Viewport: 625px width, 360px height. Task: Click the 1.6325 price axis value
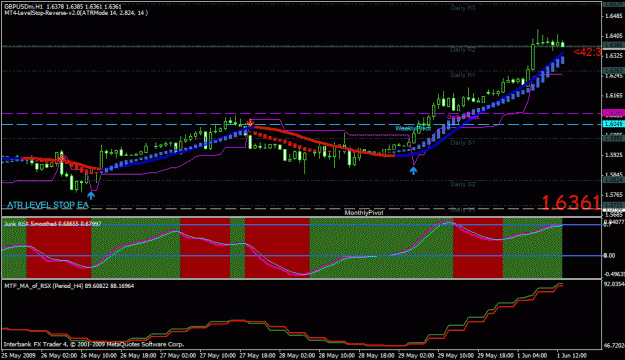tap(614, 56)
